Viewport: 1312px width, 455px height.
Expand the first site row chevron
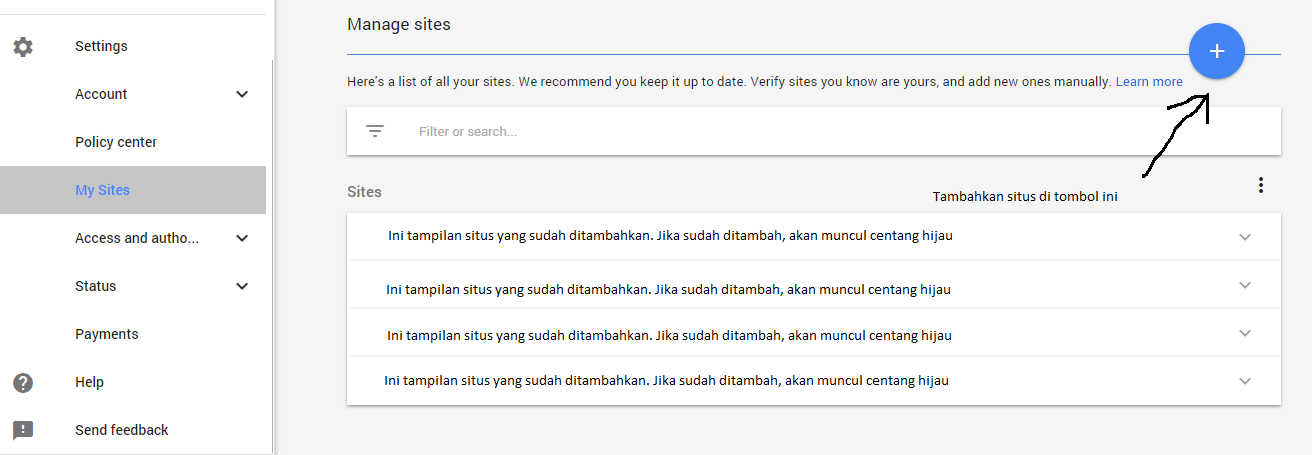point(1245,237)
